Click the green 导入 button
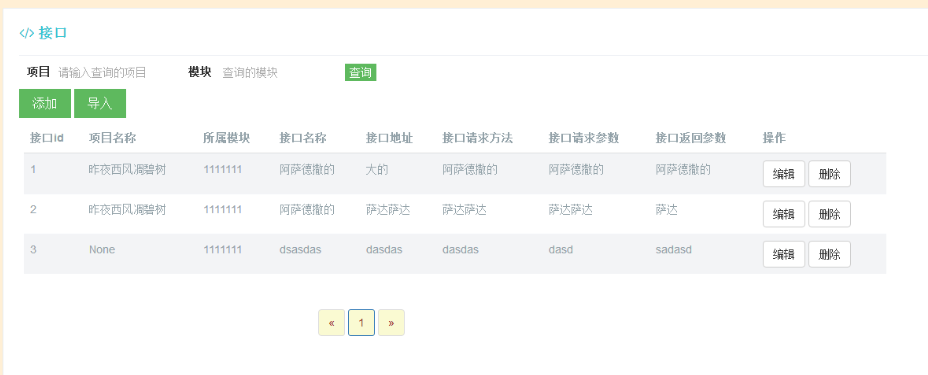Viewport: 928px width, 375px height. 100,104
